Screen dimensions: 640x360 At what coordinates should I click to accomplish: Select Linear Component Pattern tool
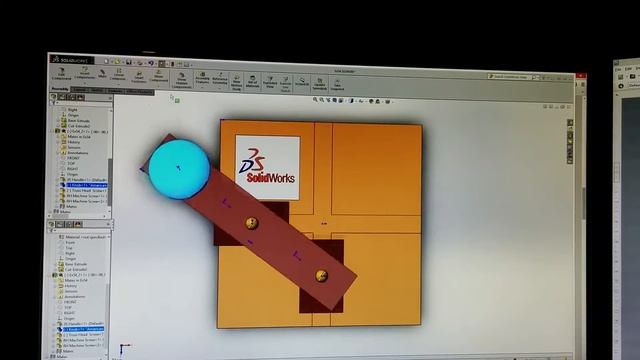119,75
